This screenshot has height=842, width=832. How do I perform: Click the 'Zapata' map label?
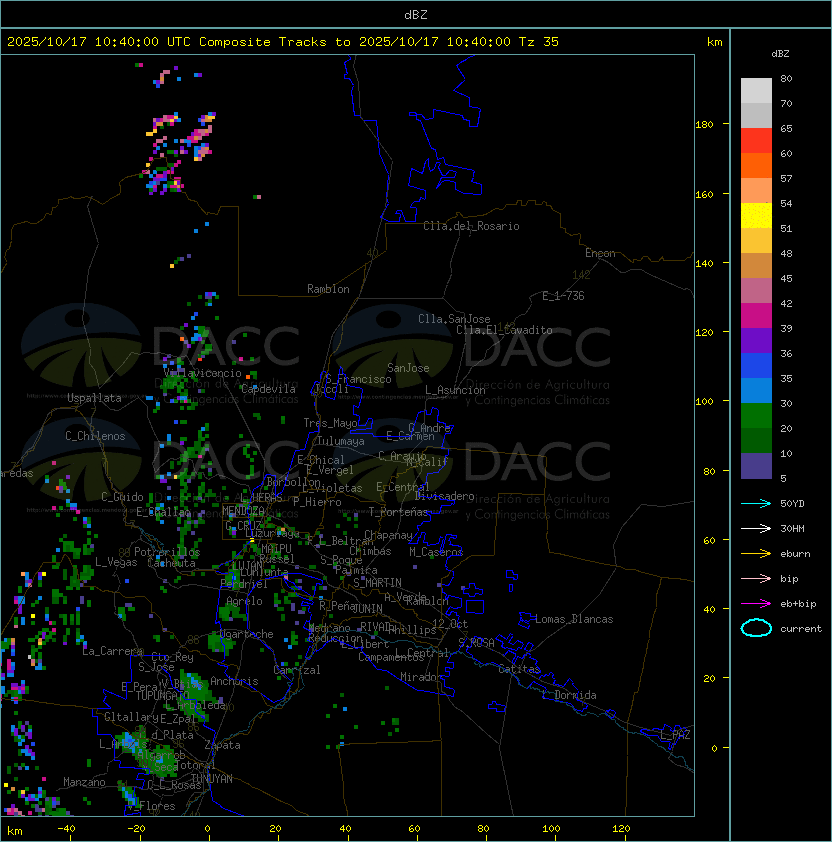222,745
